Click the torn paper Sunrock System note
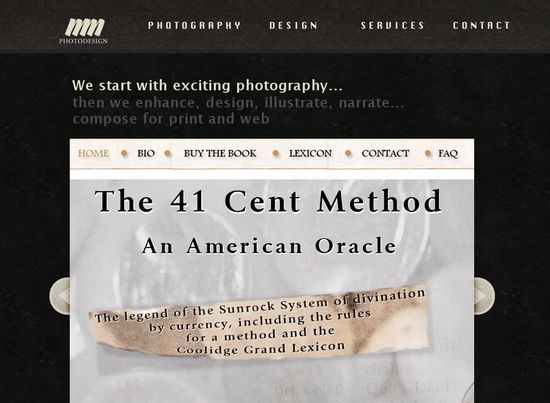The width and height of the screenshot is (550, 403). pos(261,323)
